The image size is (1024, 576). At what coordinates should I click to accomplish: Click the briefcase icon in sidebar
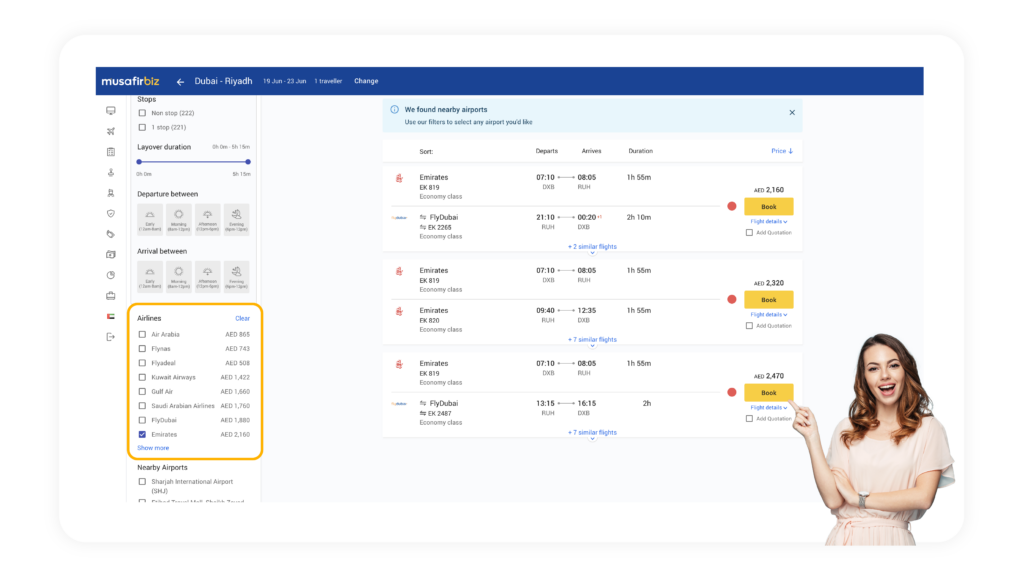point(111,296)
